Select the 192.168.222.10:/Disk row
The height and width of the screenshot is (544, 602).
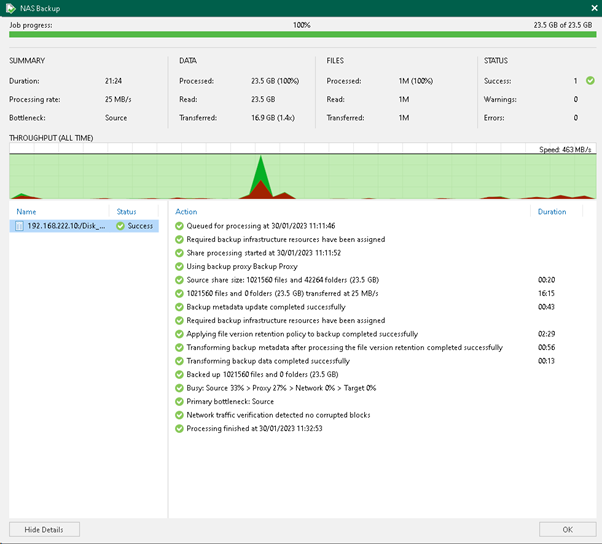(84, 226)
